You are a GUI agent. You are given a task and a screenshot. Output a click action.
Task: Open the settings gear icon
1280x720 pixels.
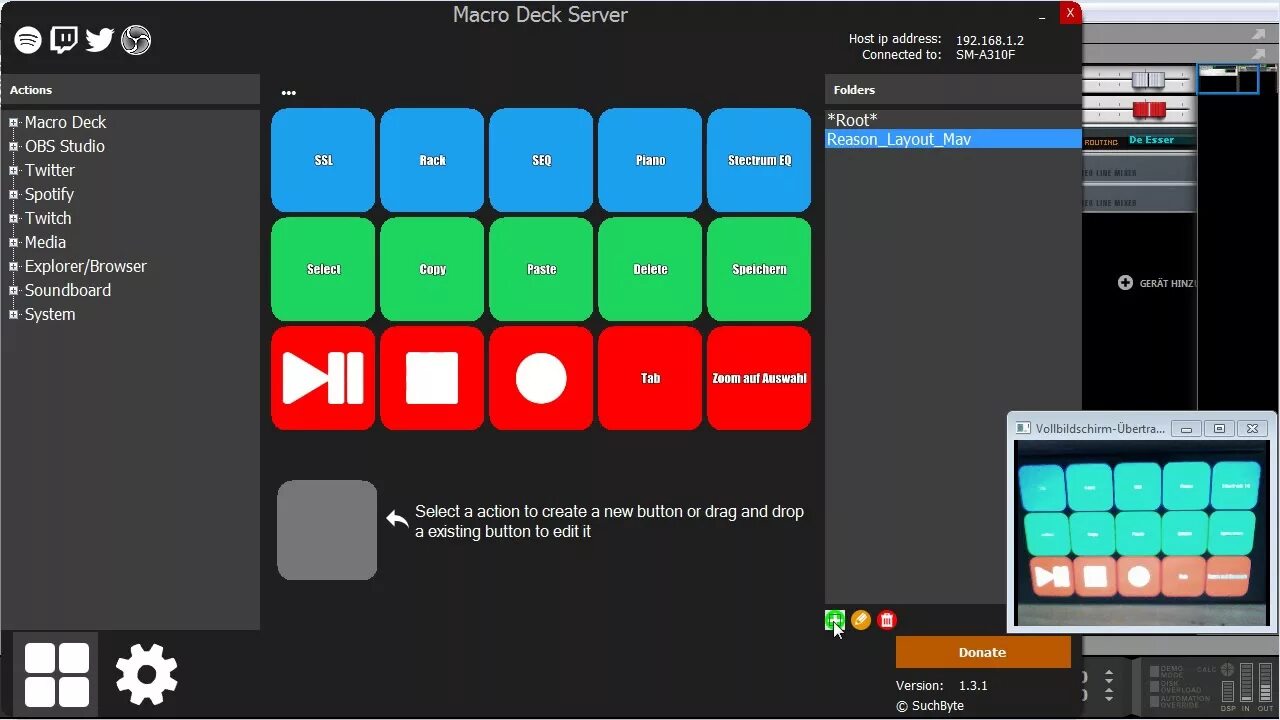tap(146, 675)
